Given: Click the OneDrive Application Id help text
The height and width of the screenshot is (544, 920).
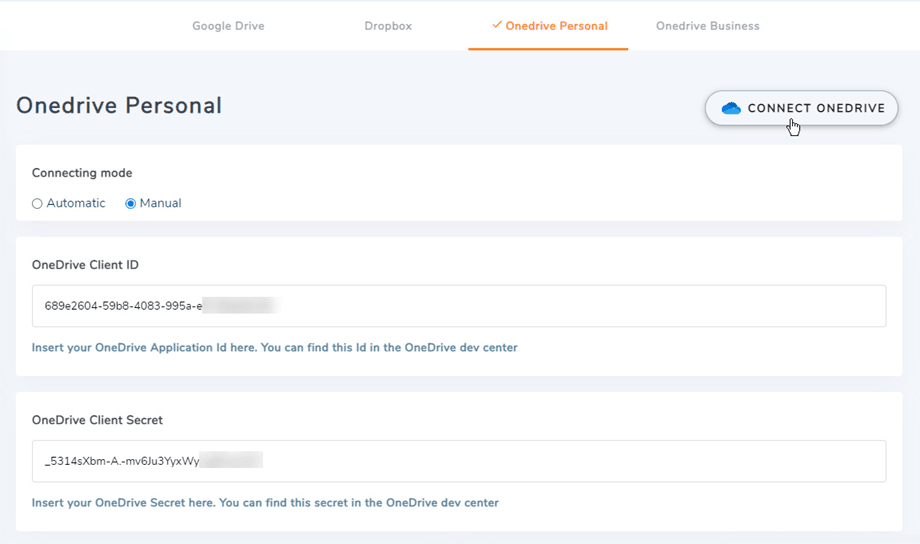Looking at the screenshot, I should [274, 348].
